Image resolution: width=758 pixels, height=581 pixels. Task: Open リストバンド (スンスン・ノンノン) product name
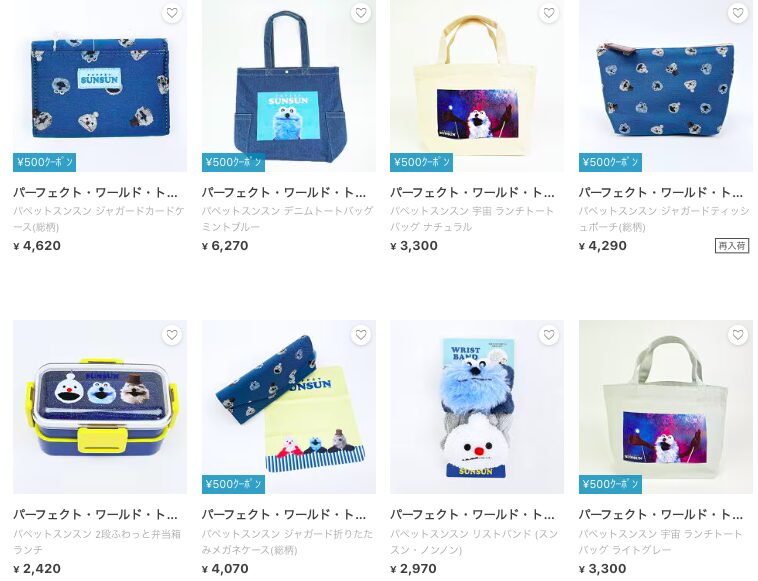tap(474, 541)
